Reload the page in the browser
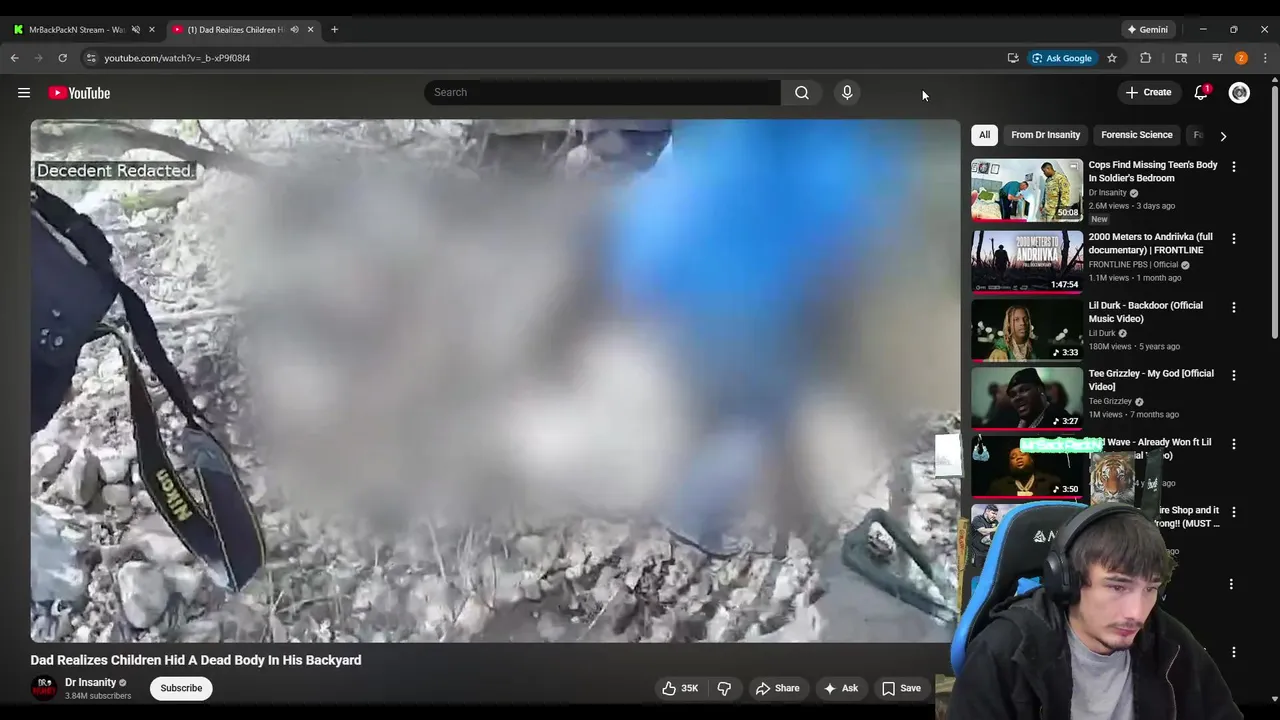The height and width of the screenshot is (720, 1280). coord(62,58)
